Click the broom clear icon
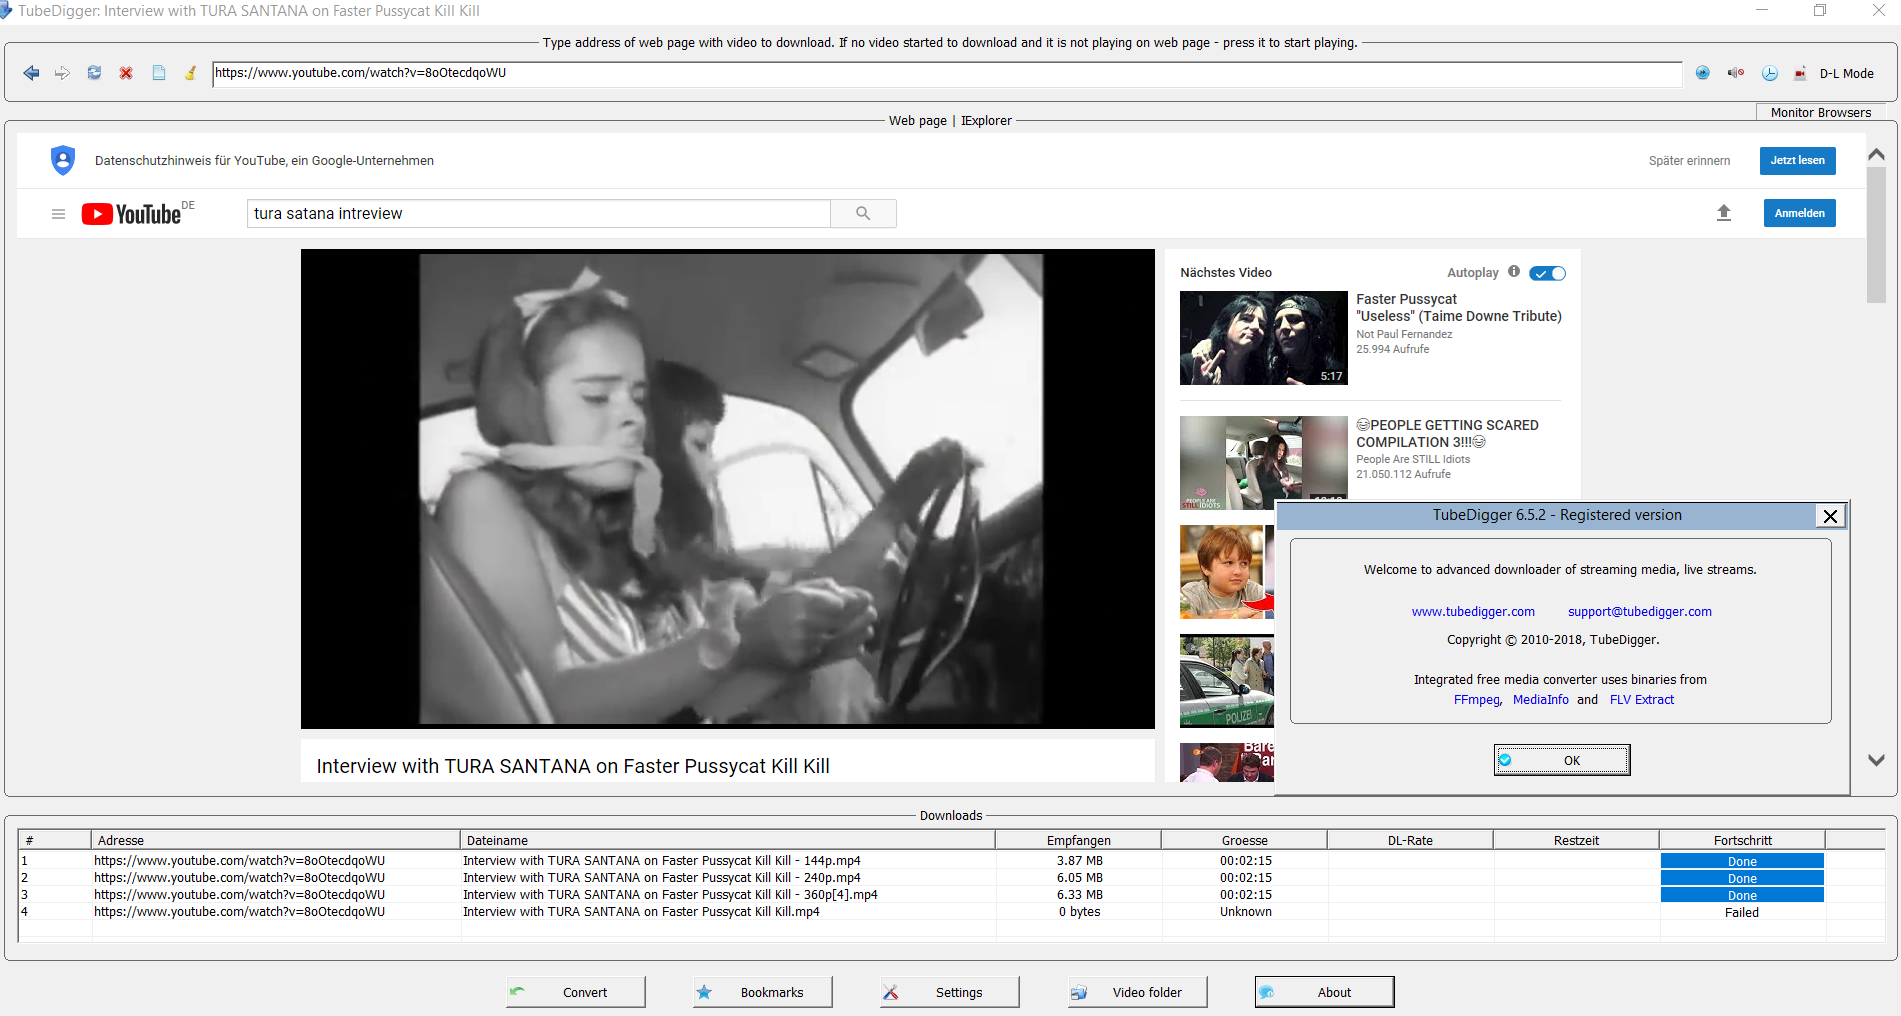Screen dimensions: 1901x1016 pyautogui.click(x=190, y=73)
